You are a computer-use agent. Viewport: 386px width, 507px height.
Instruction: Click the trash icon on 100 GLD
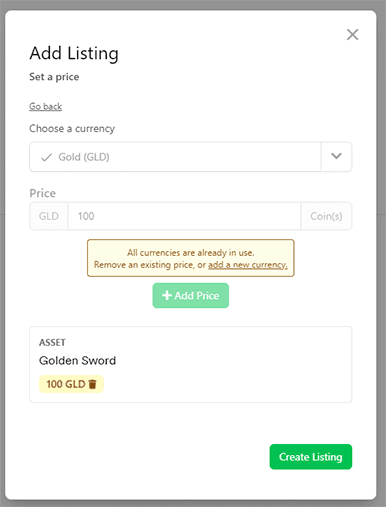pos(93,384)
